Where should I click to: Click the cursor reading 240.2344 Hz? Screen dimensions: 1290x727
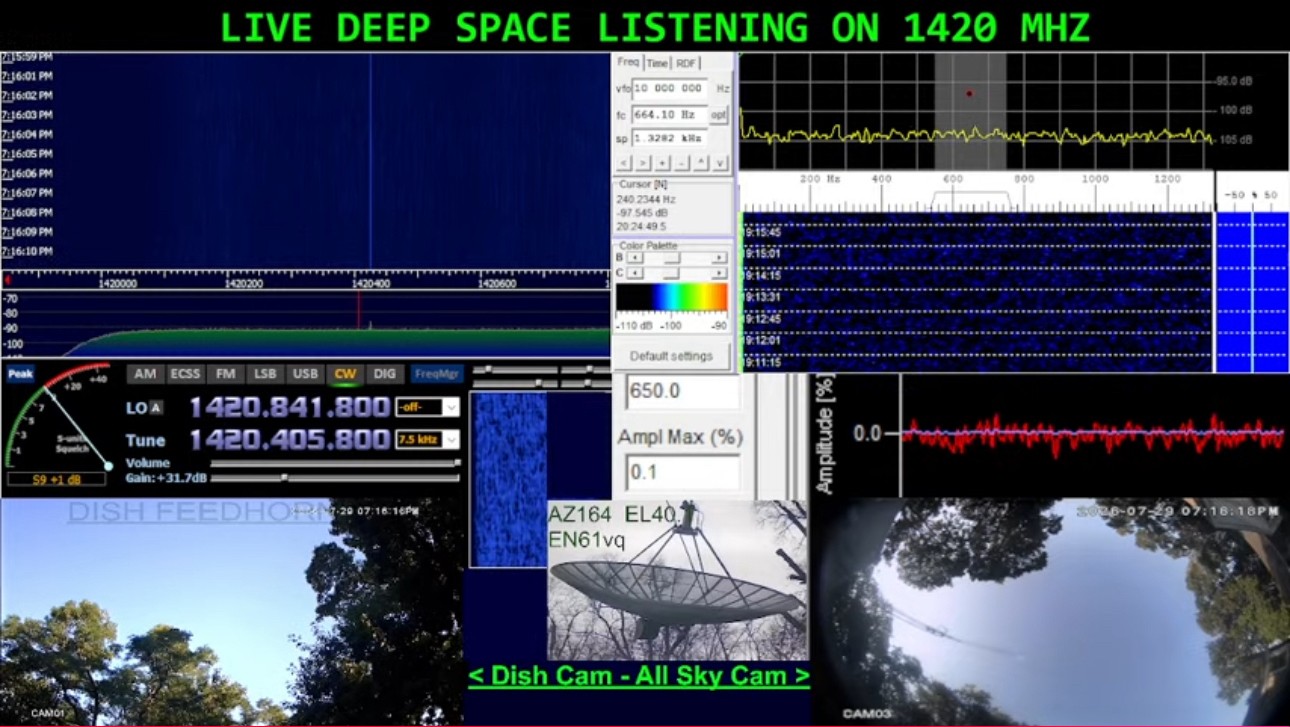click(x=646, y=199)
